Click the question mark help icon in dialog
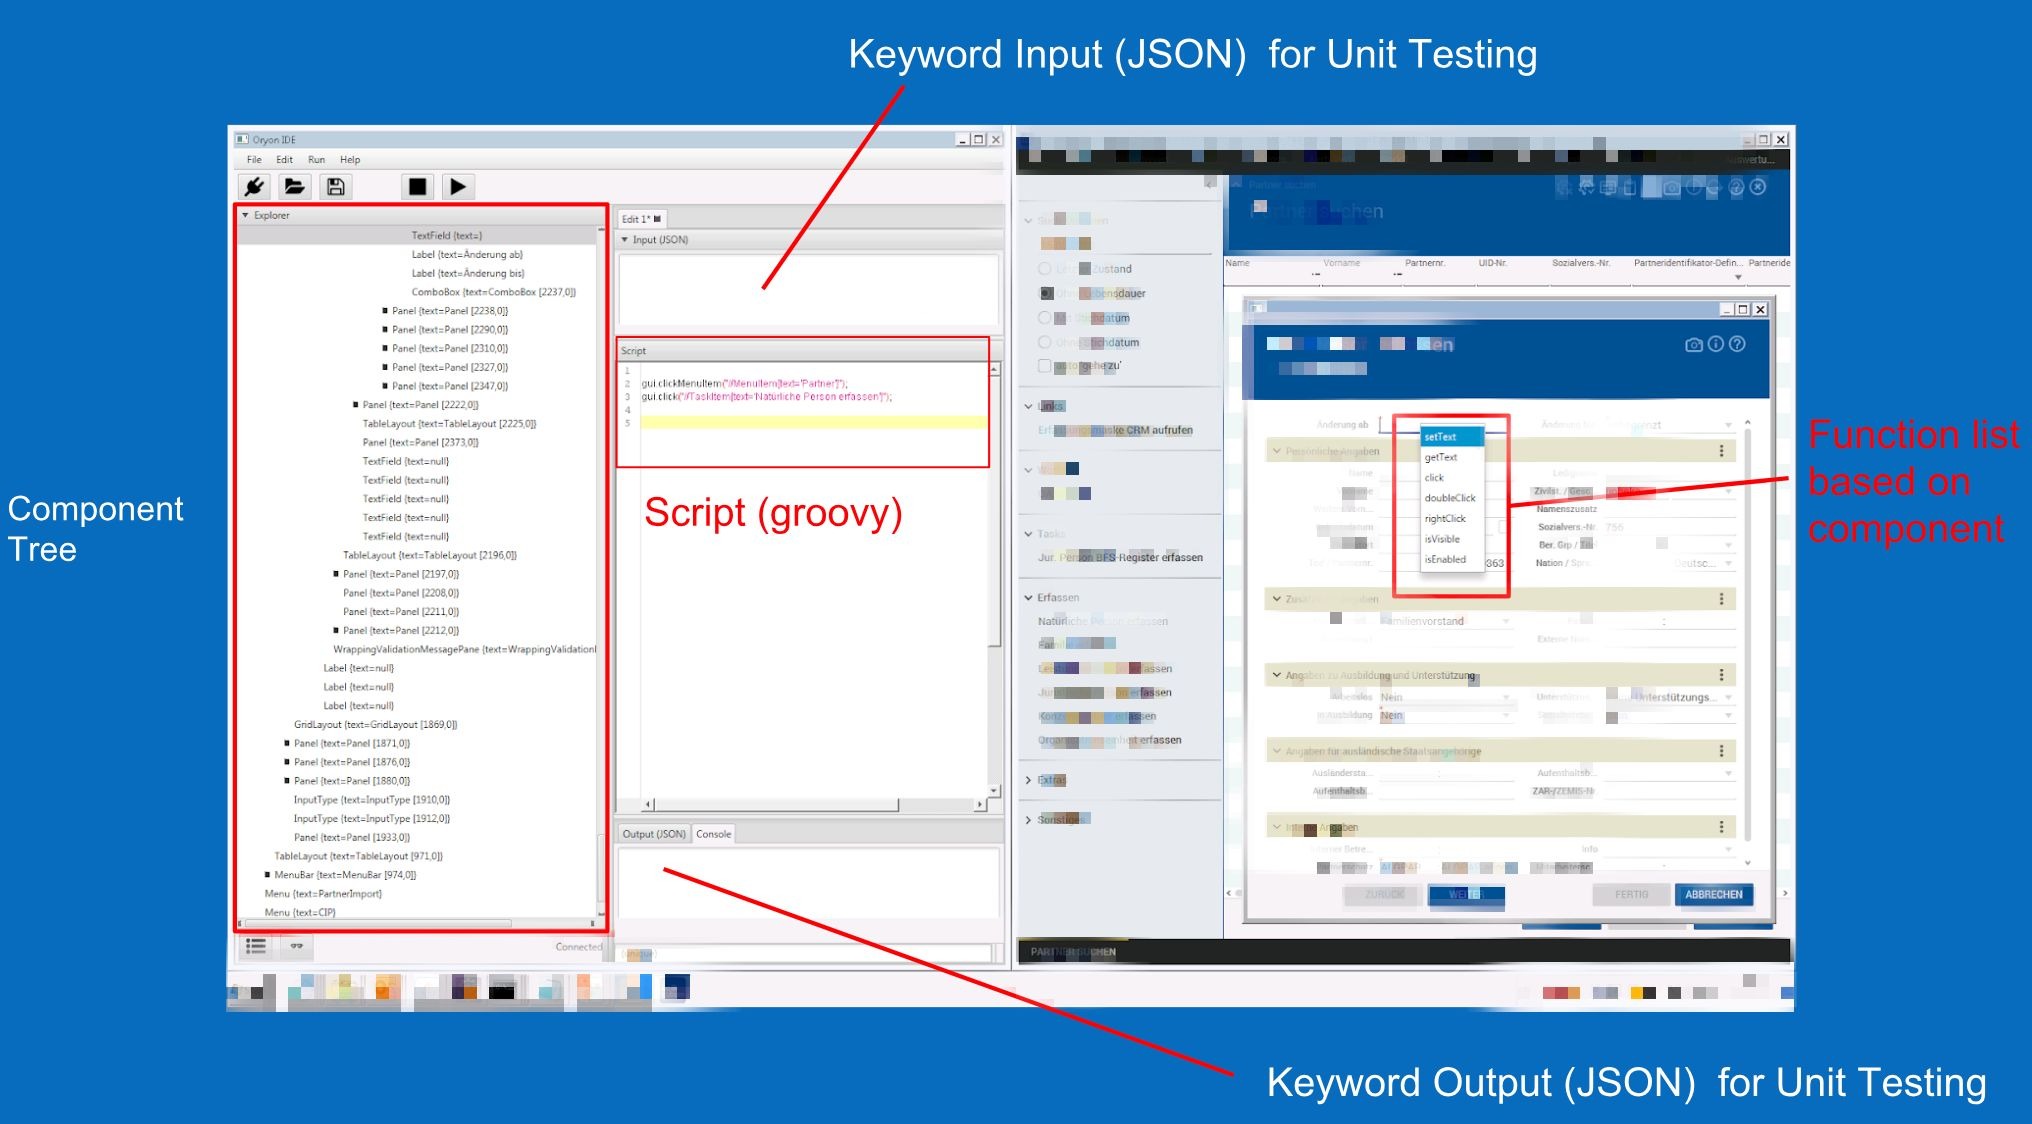This screenshot has width=2032, height=1124. [1738, 344]
